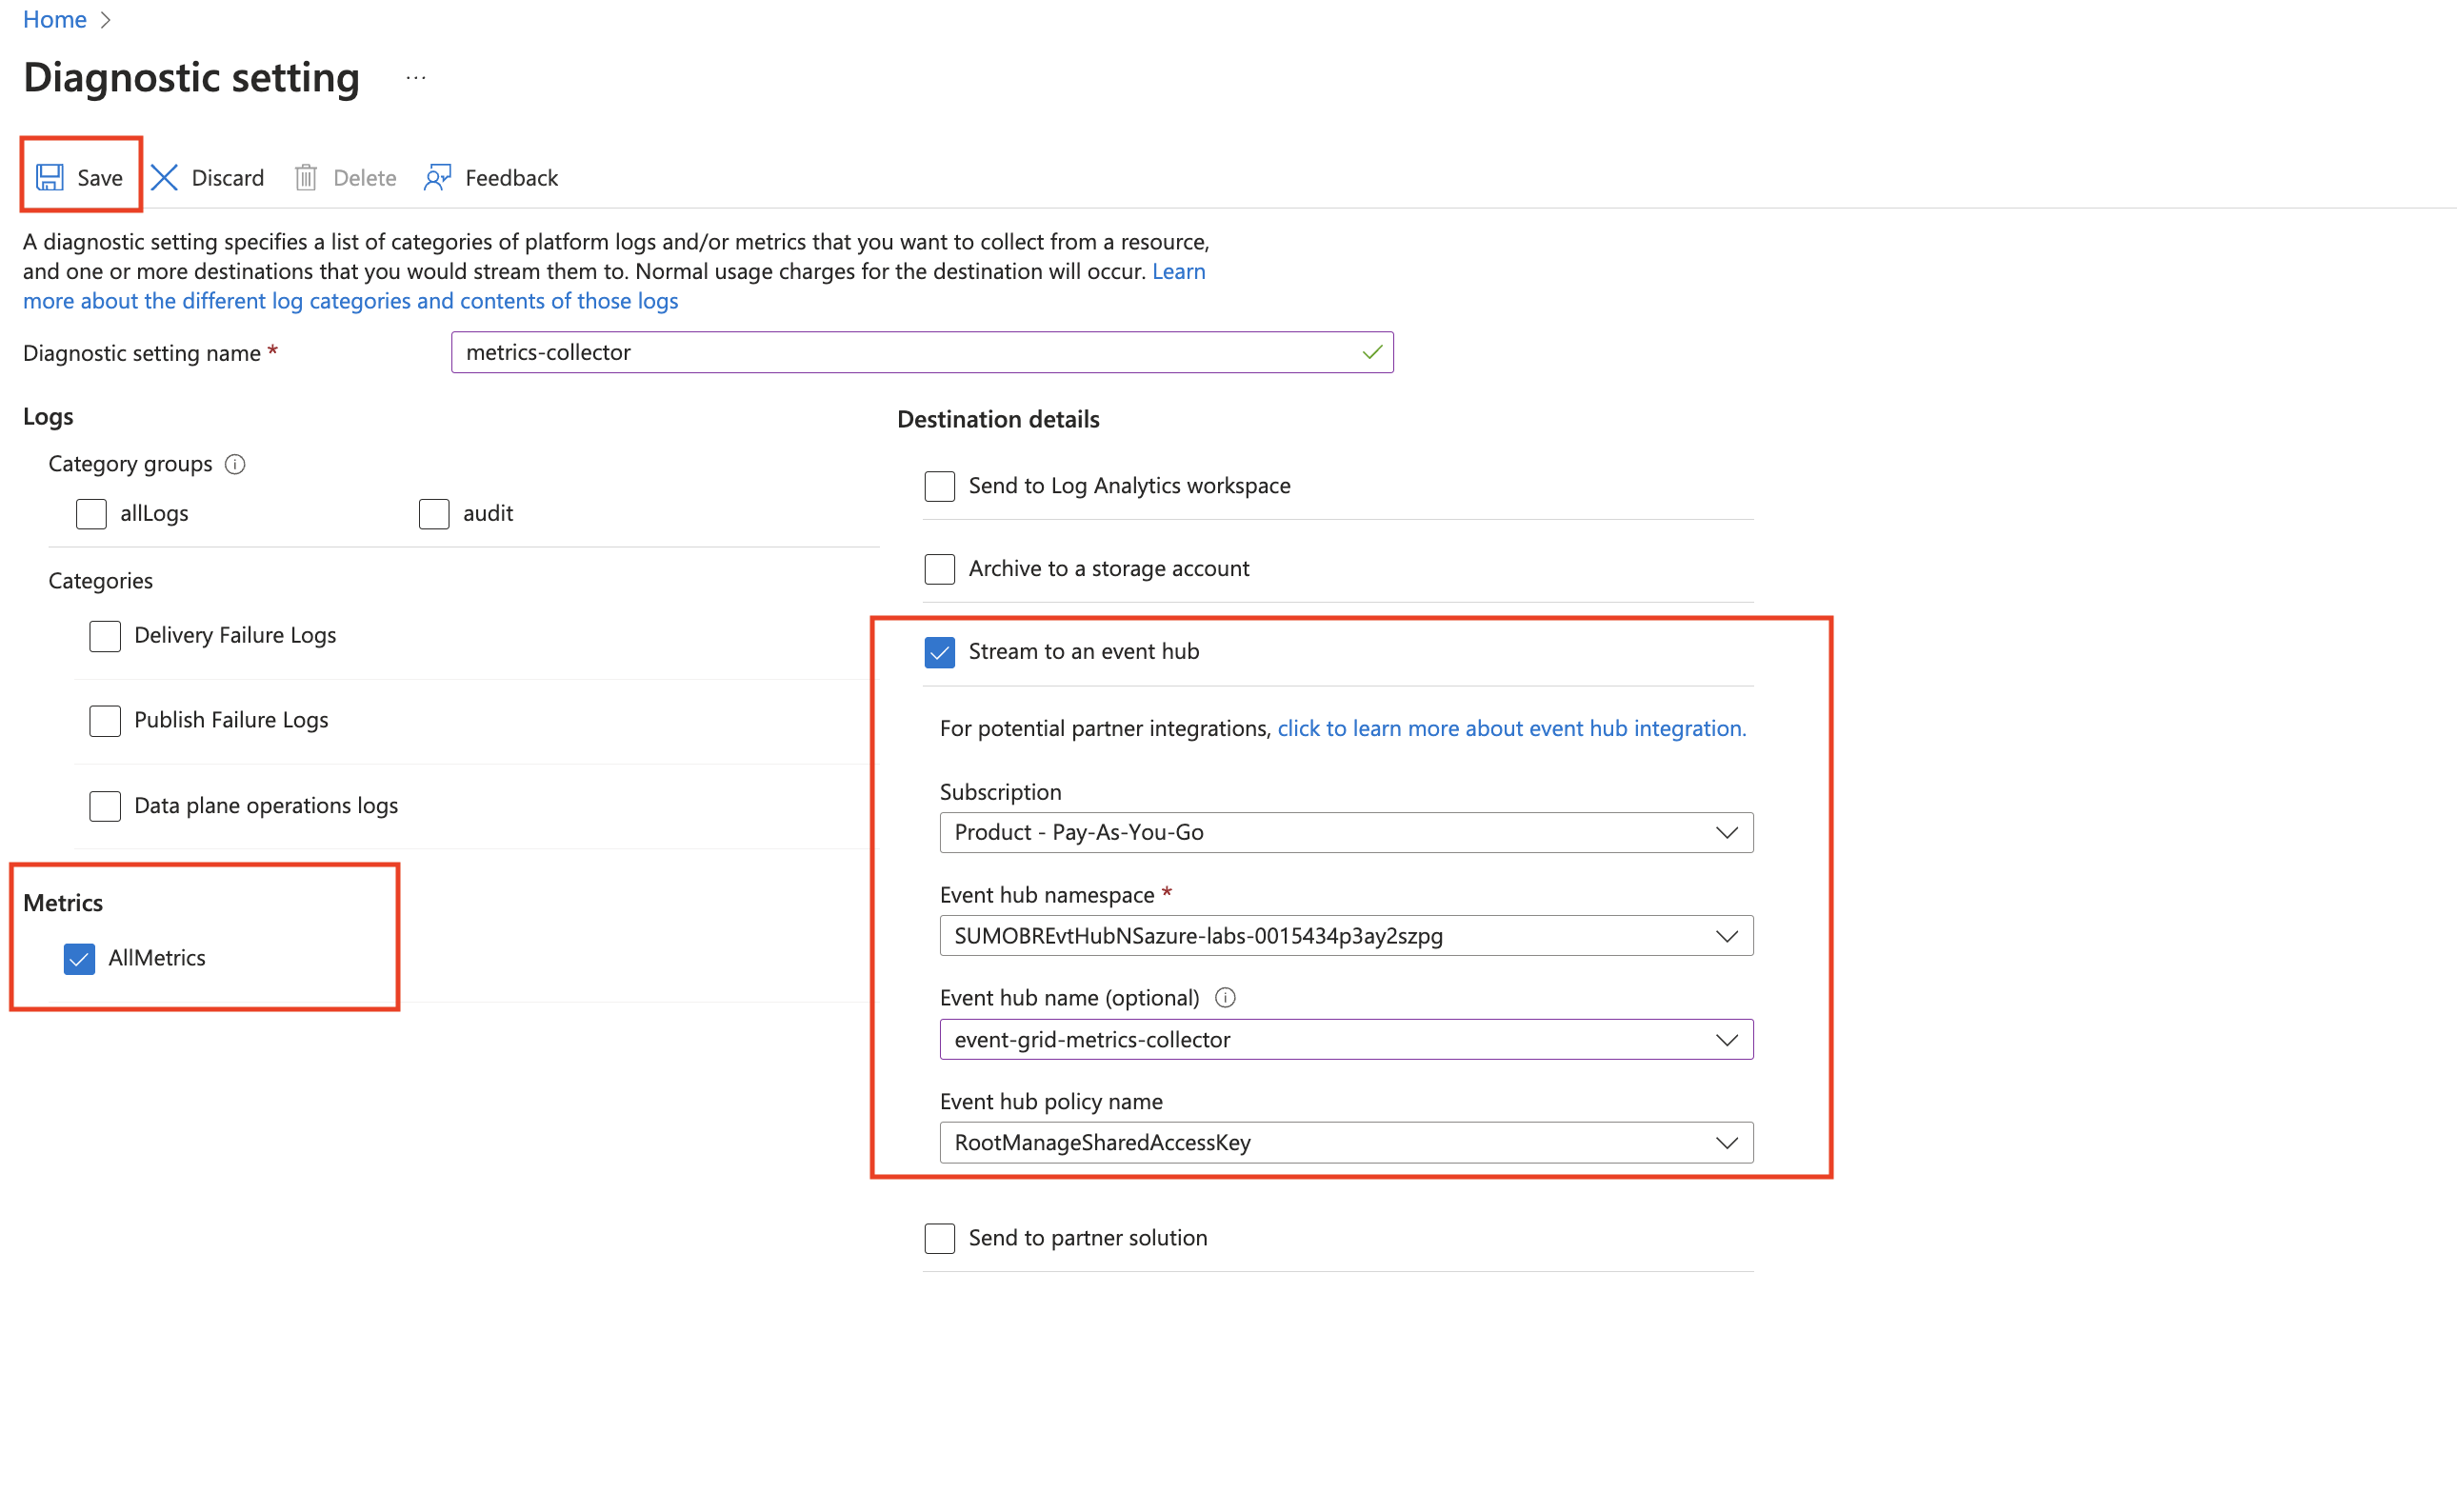Click Home breadcrumb navigation link

click(x=54, y=19)
